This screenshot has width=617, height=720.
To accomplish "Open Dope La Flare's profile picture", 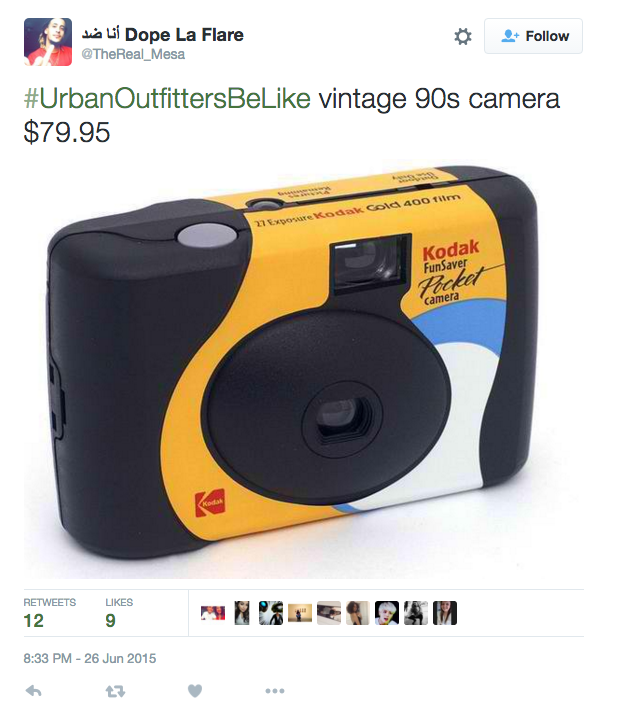I will coord(48,42).
